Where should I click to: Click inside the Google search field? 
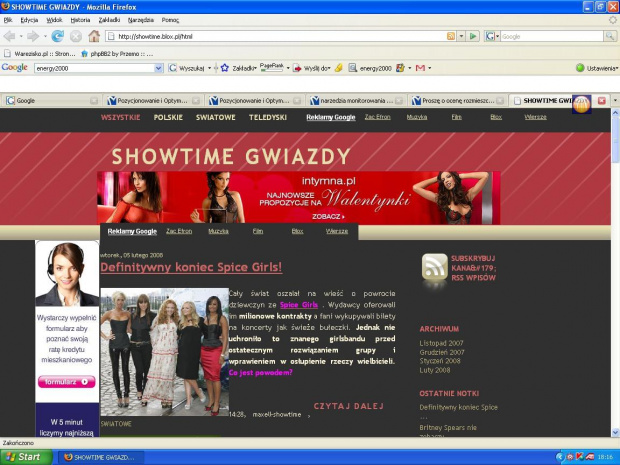[552, 36]
